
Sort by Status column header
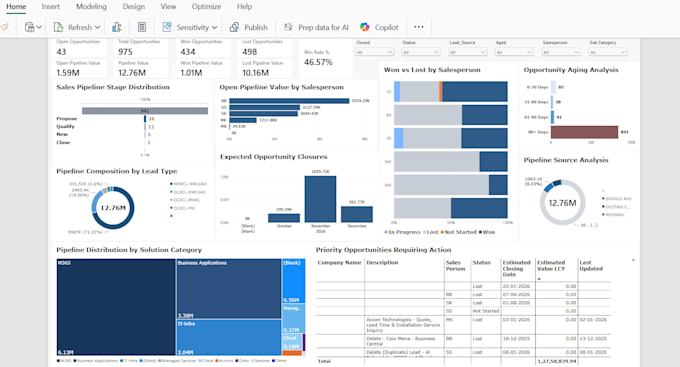(481, 262)
